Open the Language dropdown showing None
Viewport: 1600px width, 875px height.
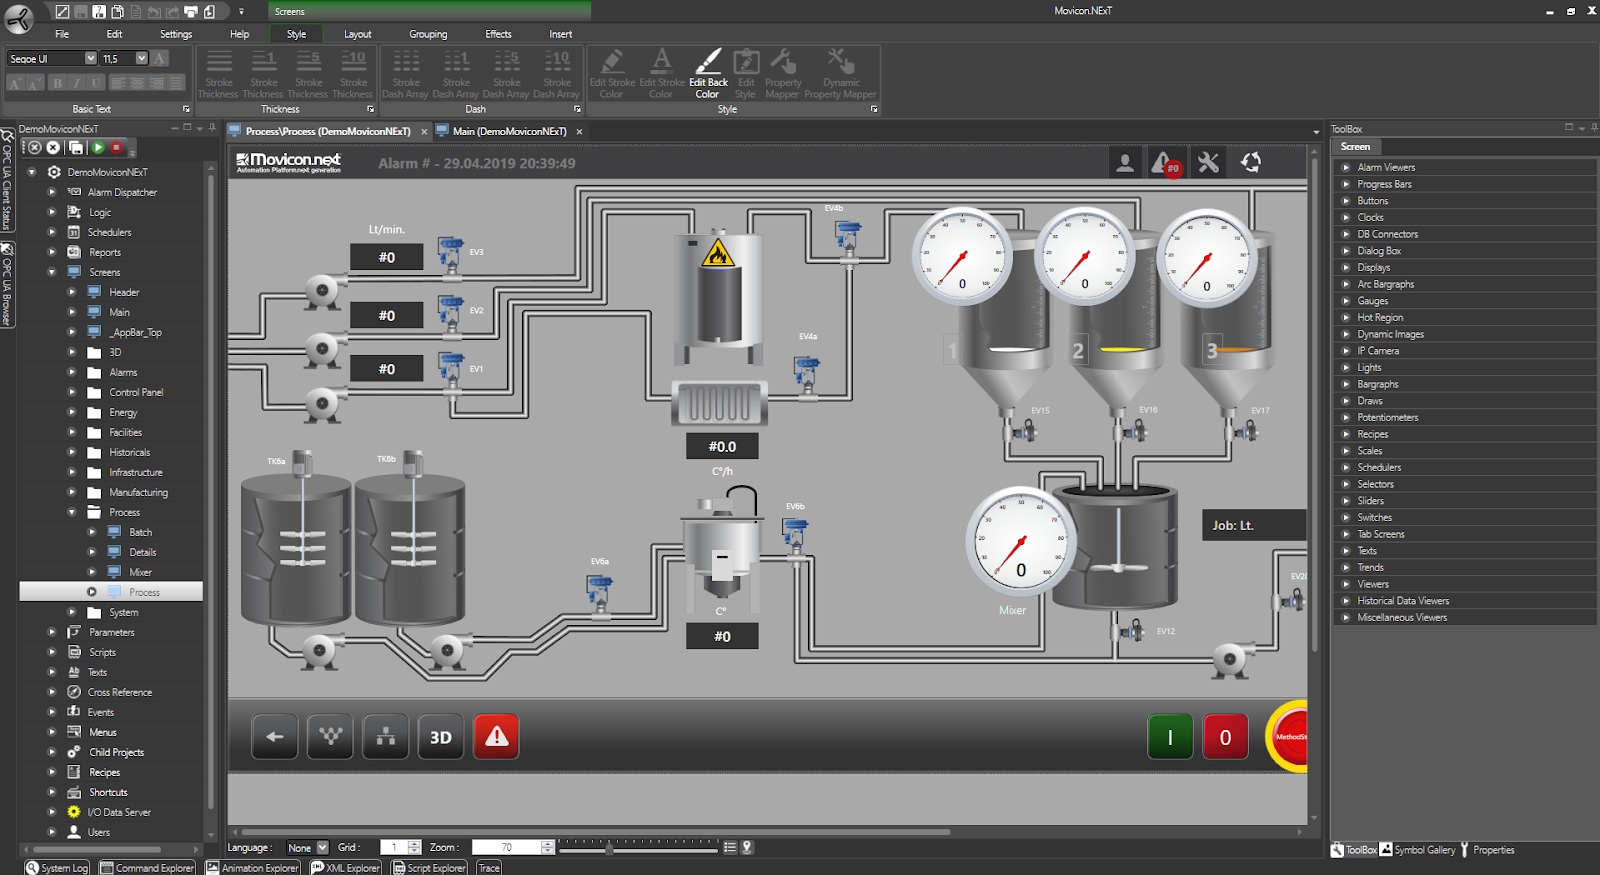point(307,847)
